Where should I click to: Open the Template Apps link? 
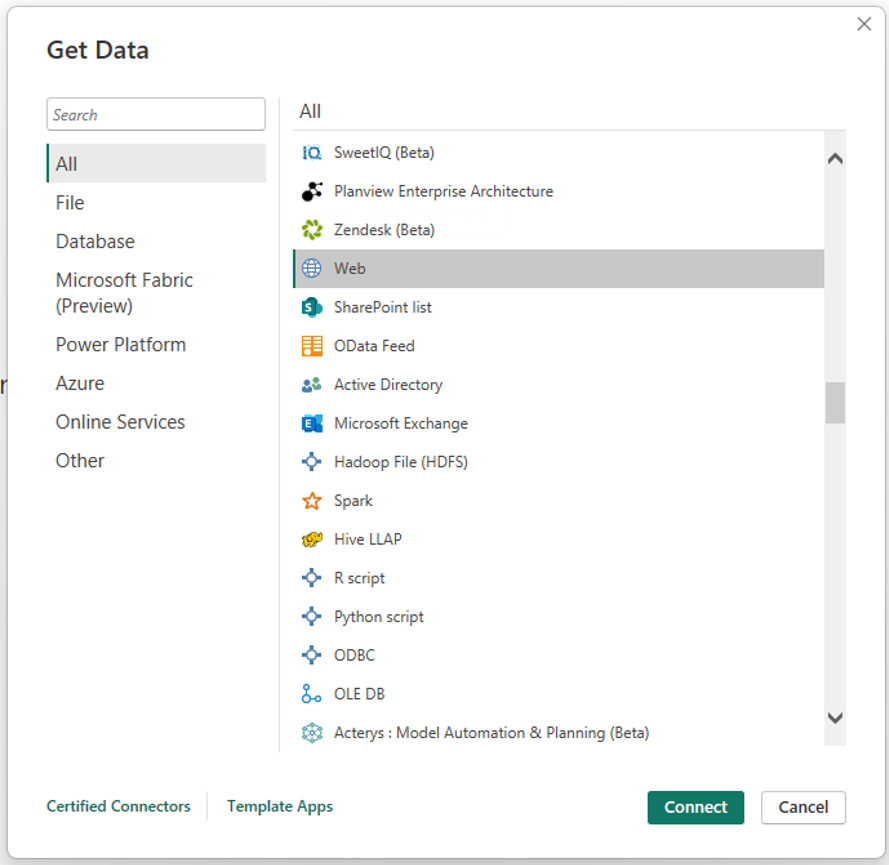click(x=280, y=807)
